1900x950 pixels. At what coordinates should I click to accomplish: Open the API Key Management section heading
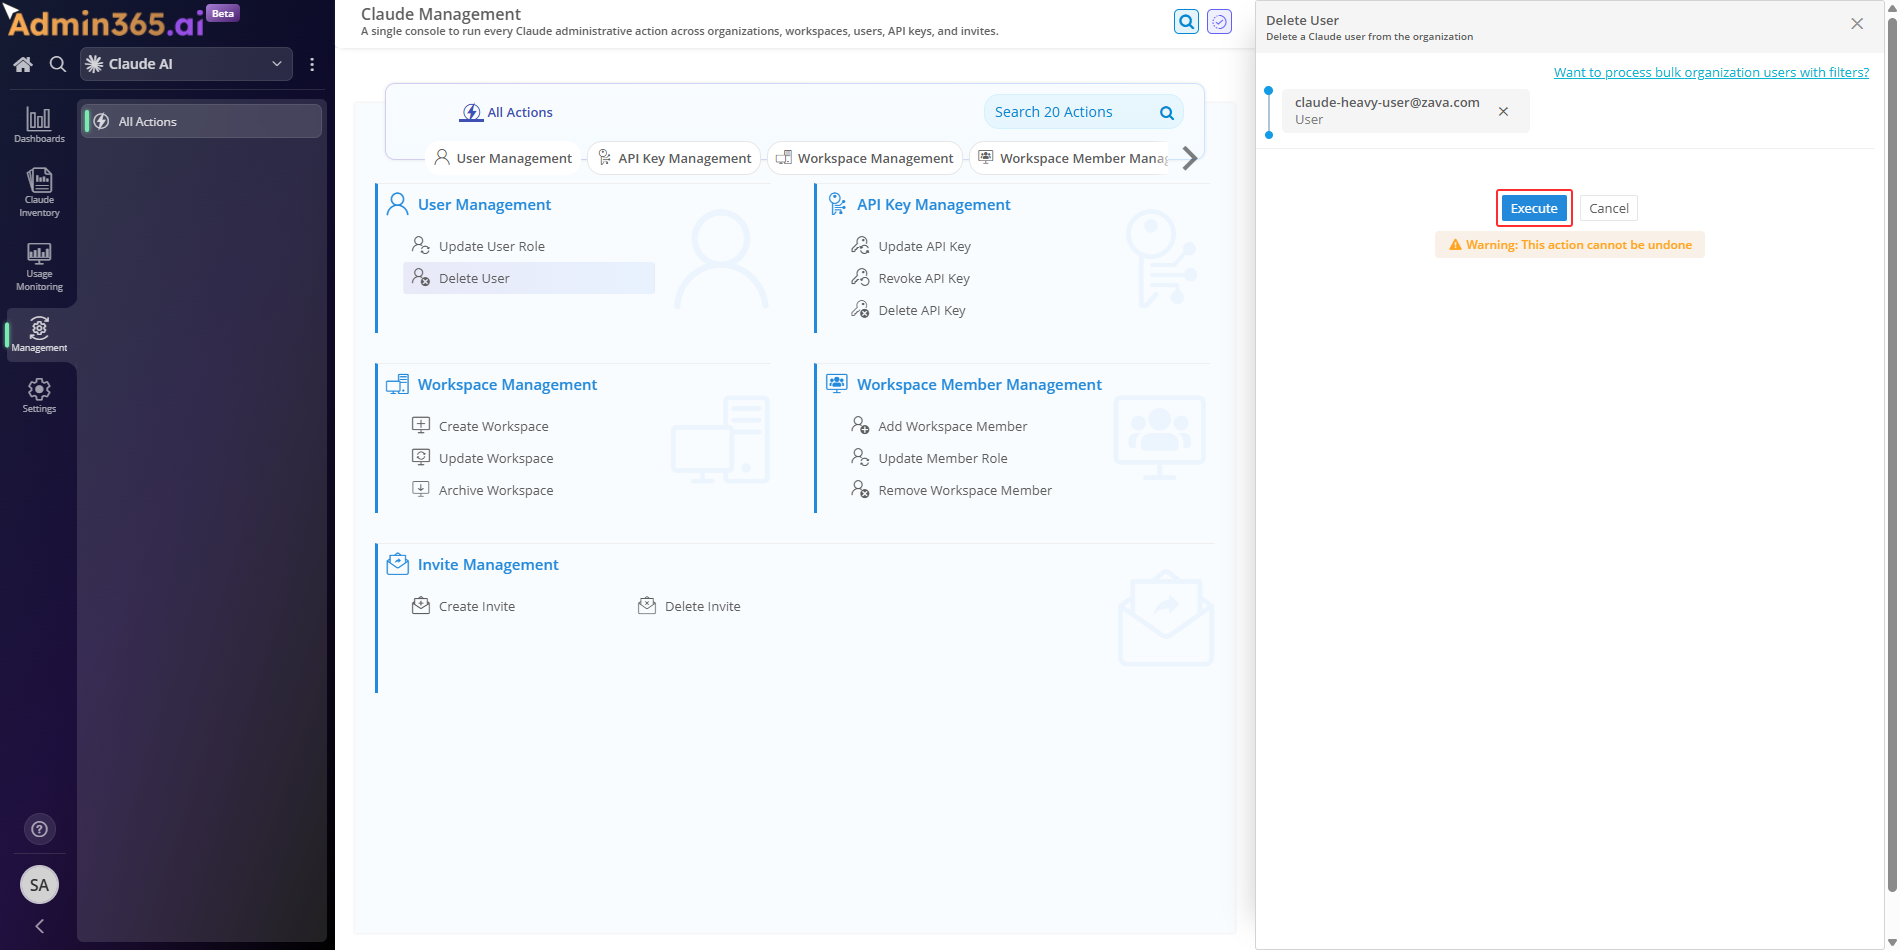click(933, 204)
